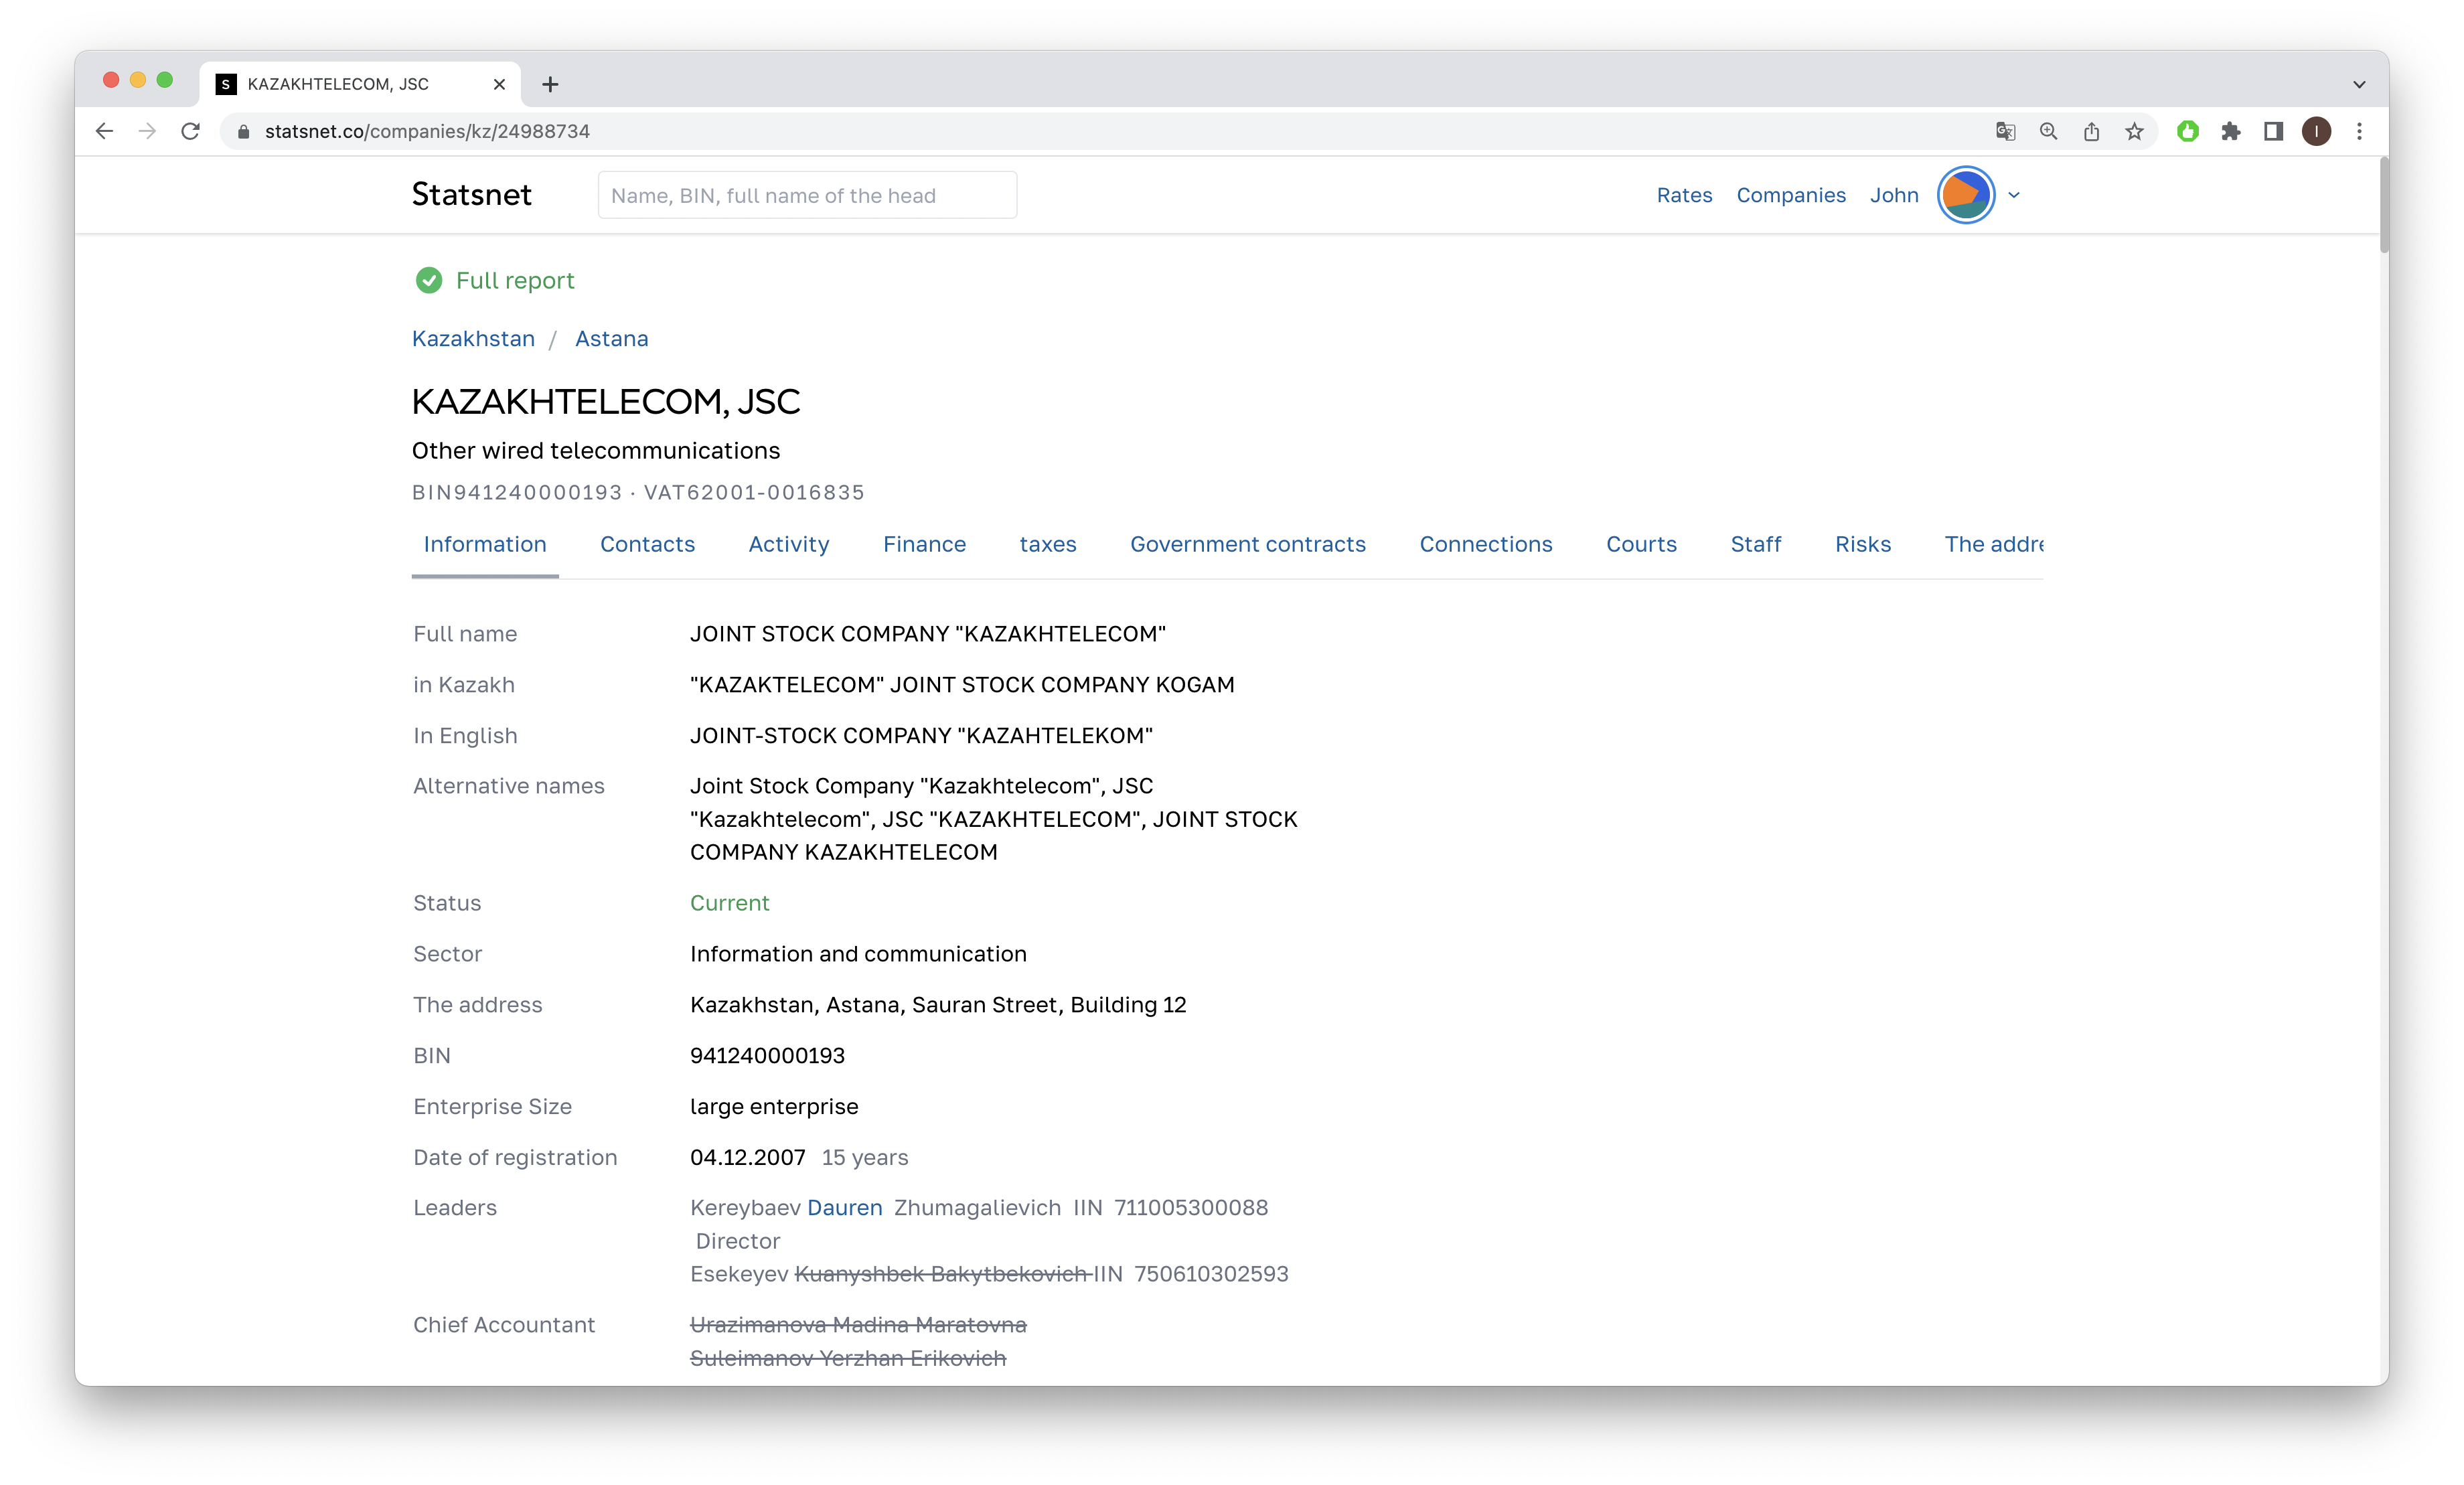Reload the page with the refresh icon

pos(190,131)
